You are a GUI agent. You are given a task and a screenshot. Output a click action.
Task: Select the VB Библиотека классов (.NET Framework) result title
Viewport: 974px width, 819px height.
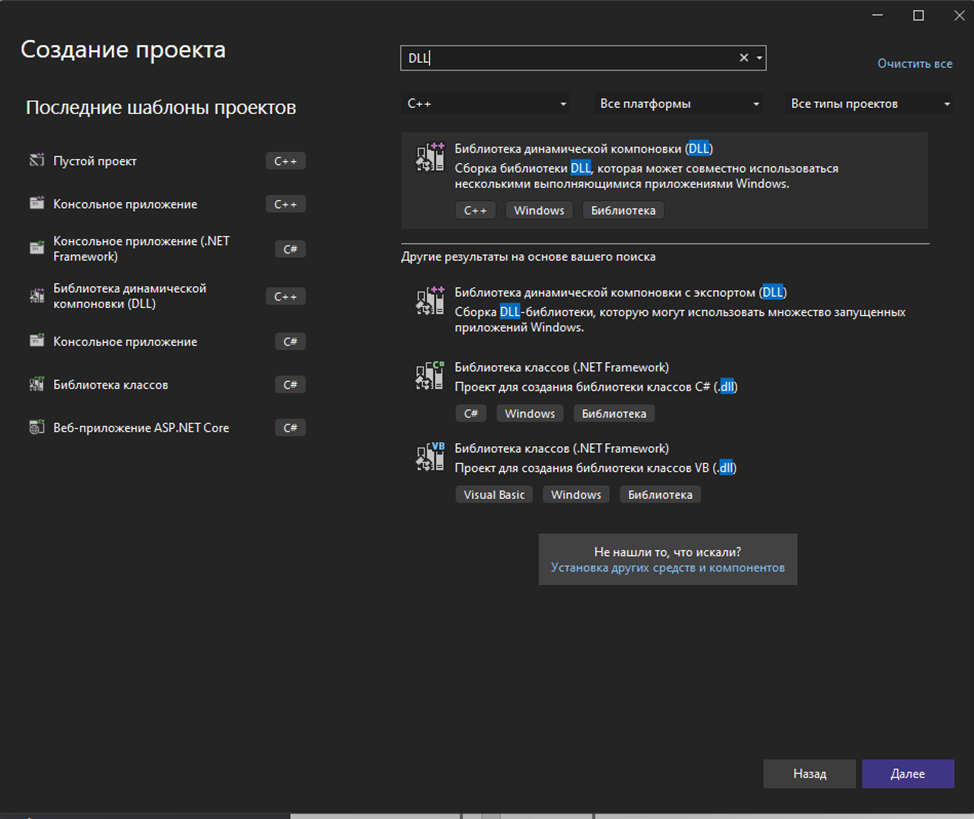pos(562,448)
